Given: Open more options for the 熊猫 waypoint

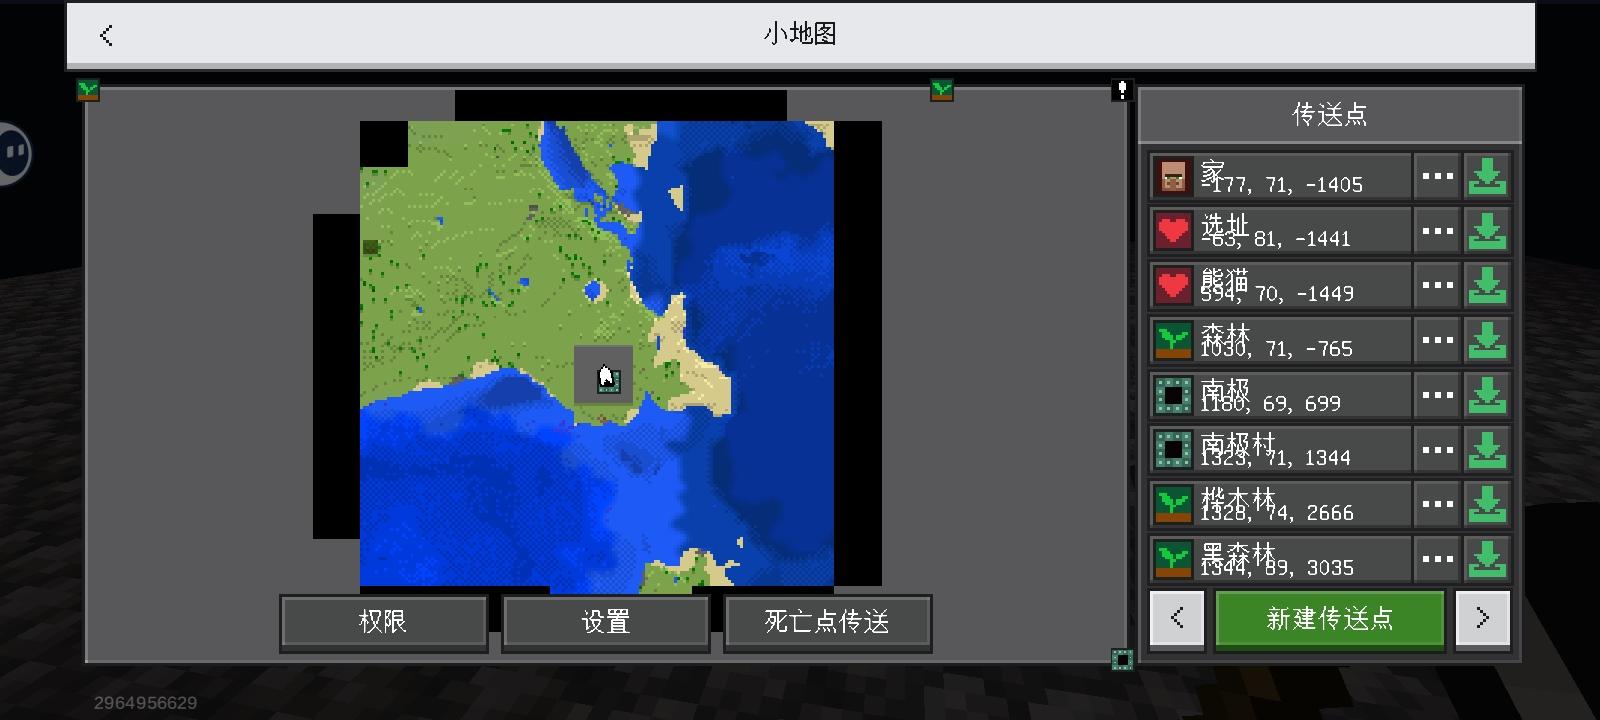Looking at the screenshot, I should tap(1437, 286).
